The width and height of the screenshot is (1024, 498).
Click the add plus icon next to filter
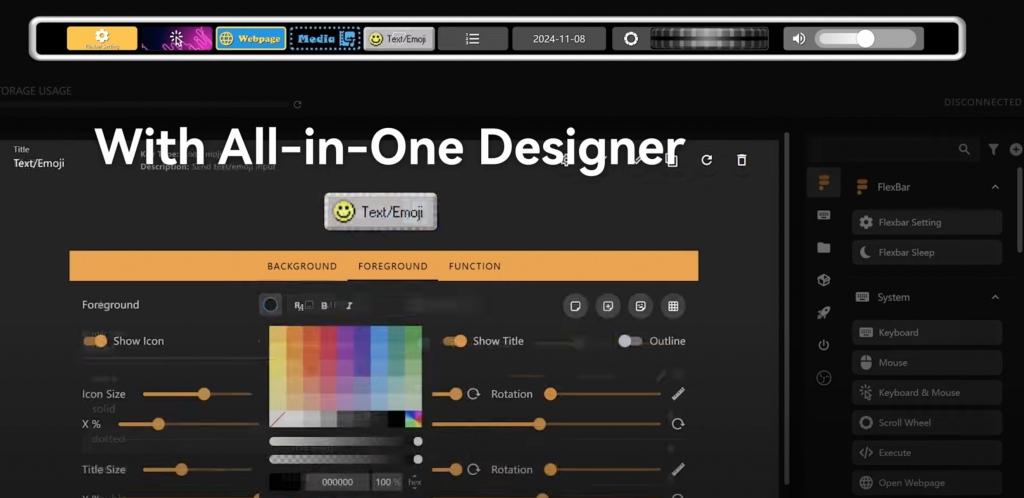[1016, 149]
